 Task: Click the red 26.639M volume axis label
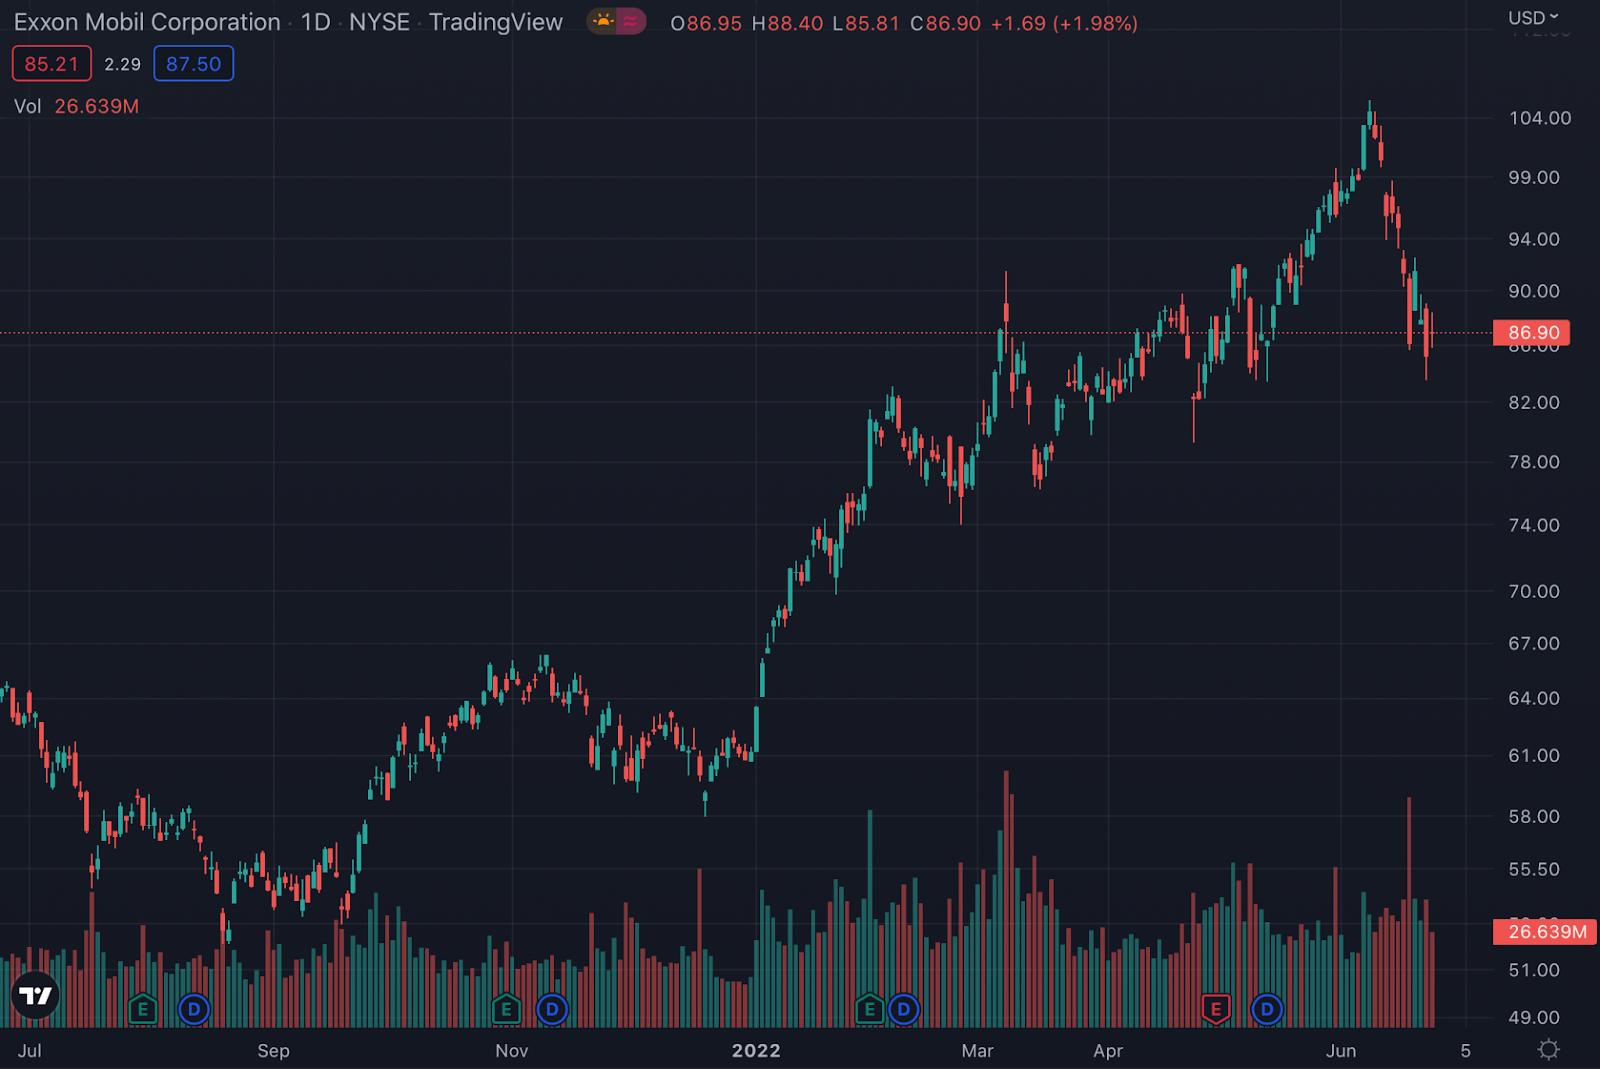click(1545, 932)
